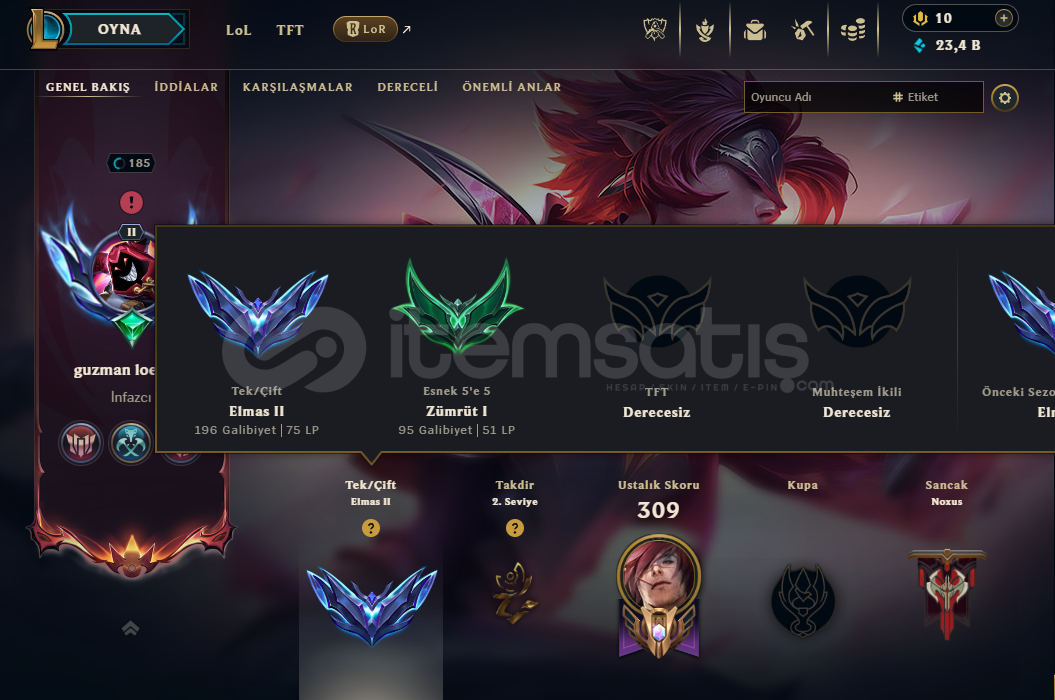The height and width of the screenshot is (700, 1055).
Task: Open the Clash trophy icon in top bar
Action: coord(655,30)
